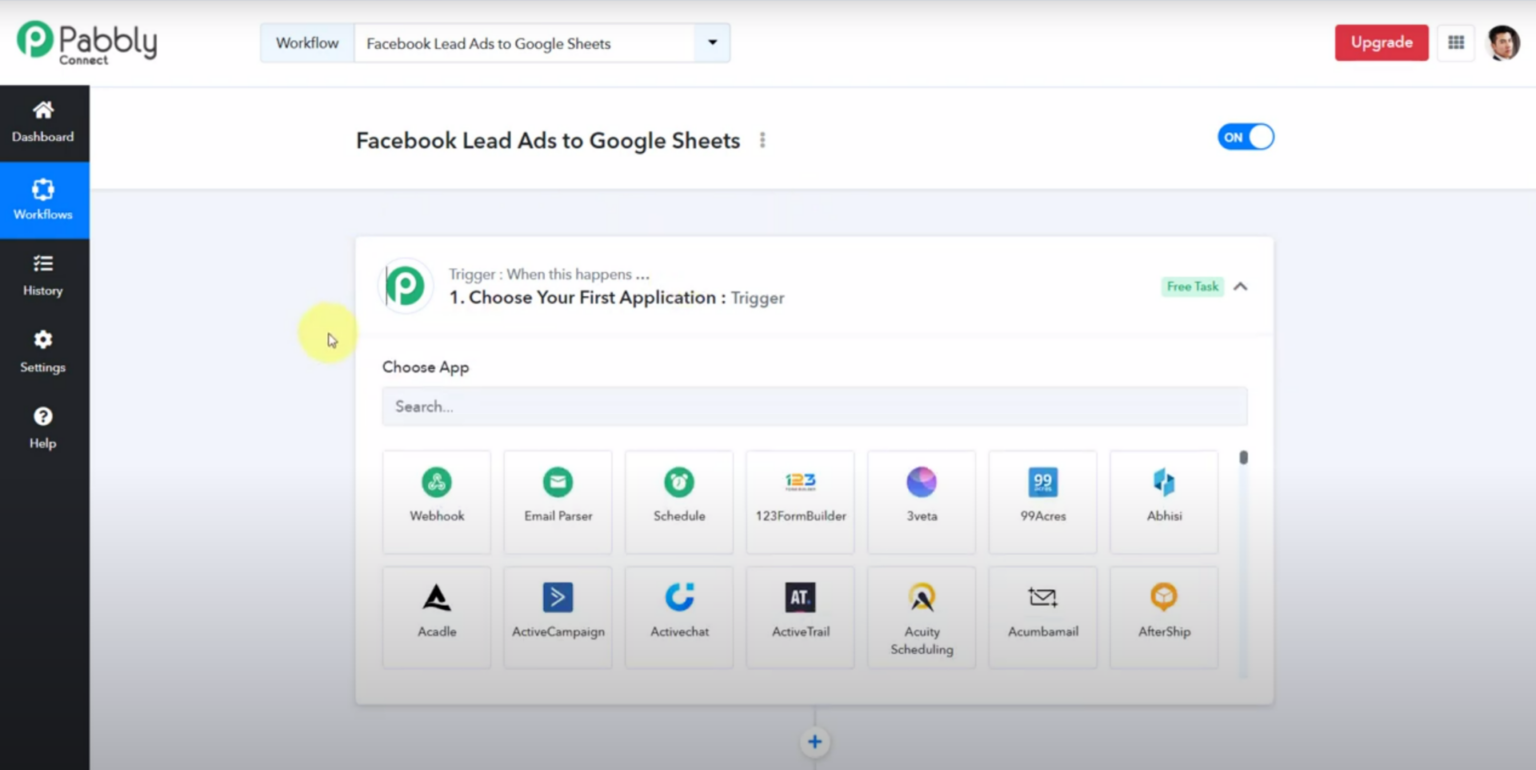The image size is (1536, 770).
Task: Select the Email Parser app
Action: (x=557, y=501)
